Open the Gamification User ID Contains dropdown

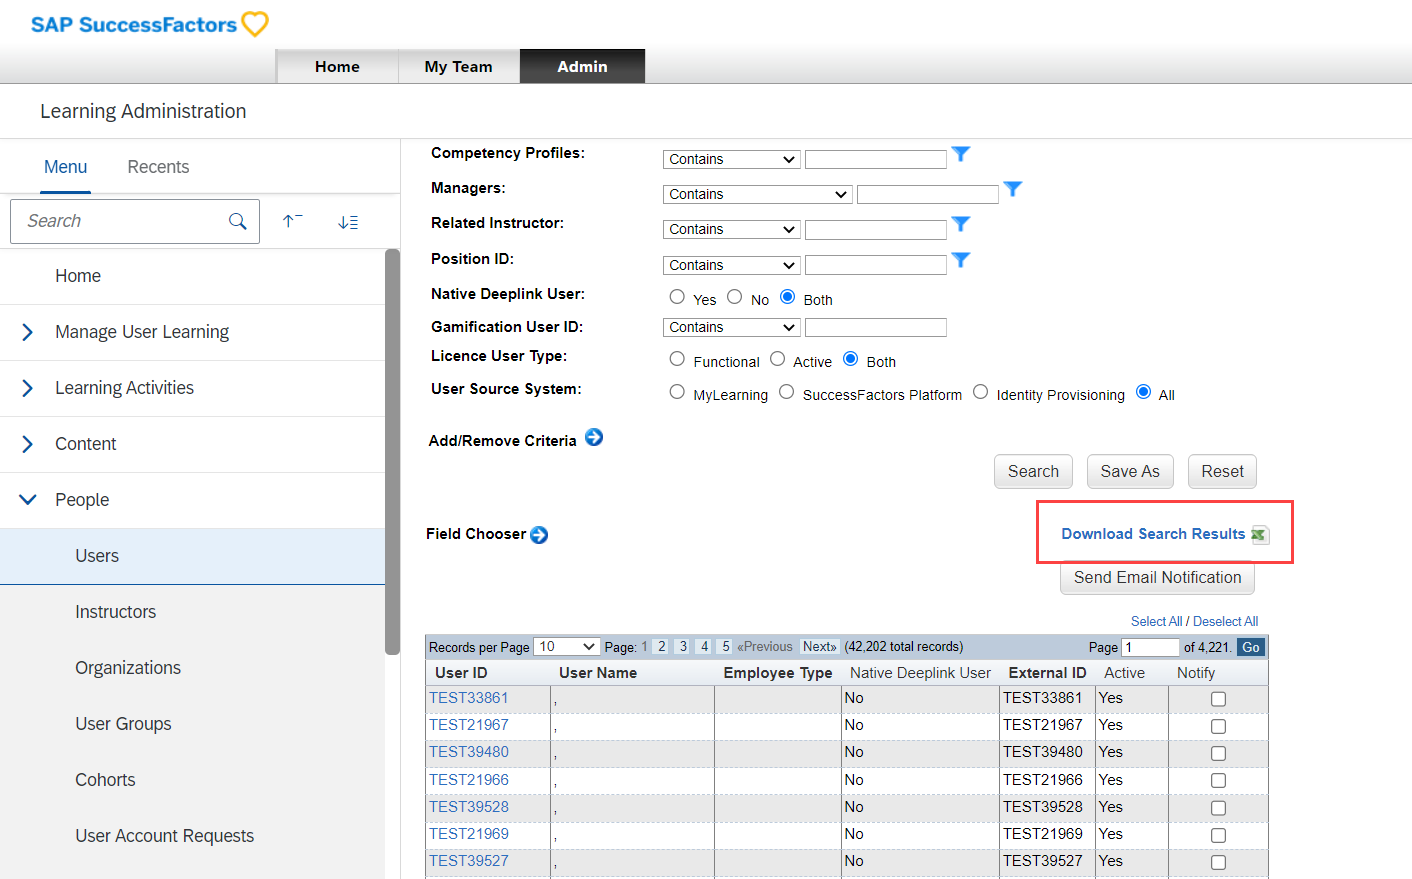[731, 327]
